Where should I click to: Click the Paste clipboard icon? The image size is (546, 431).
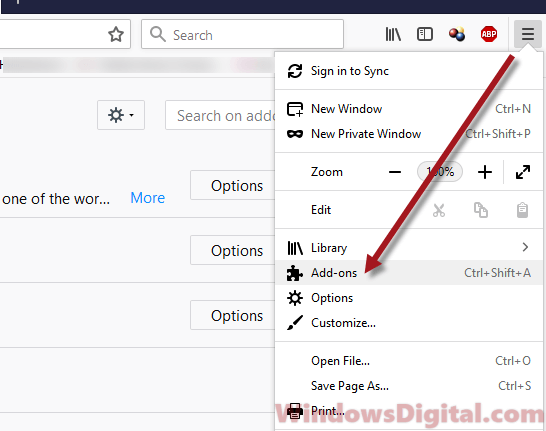click(522, 210)
